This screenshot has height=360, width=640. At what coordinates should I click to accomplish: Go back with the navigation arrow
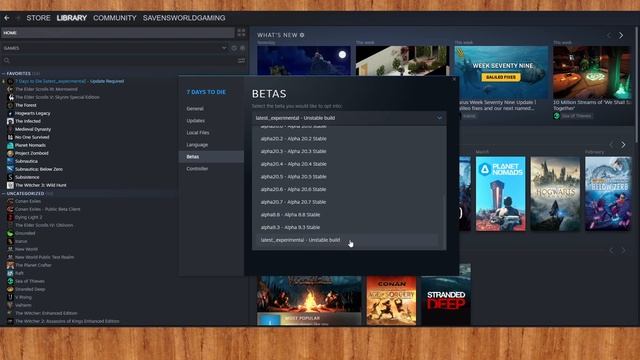(x=7, y=18)
